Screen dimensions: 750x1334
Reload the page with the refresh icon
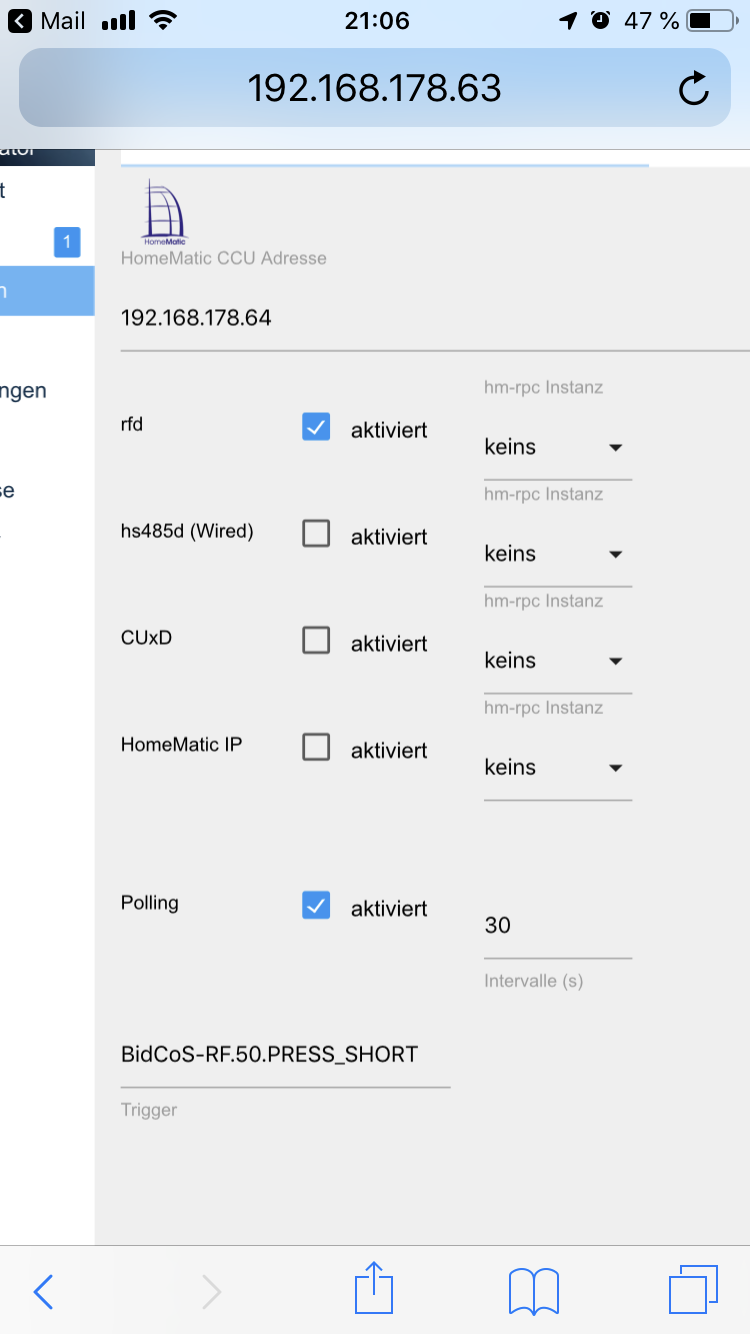693,89
